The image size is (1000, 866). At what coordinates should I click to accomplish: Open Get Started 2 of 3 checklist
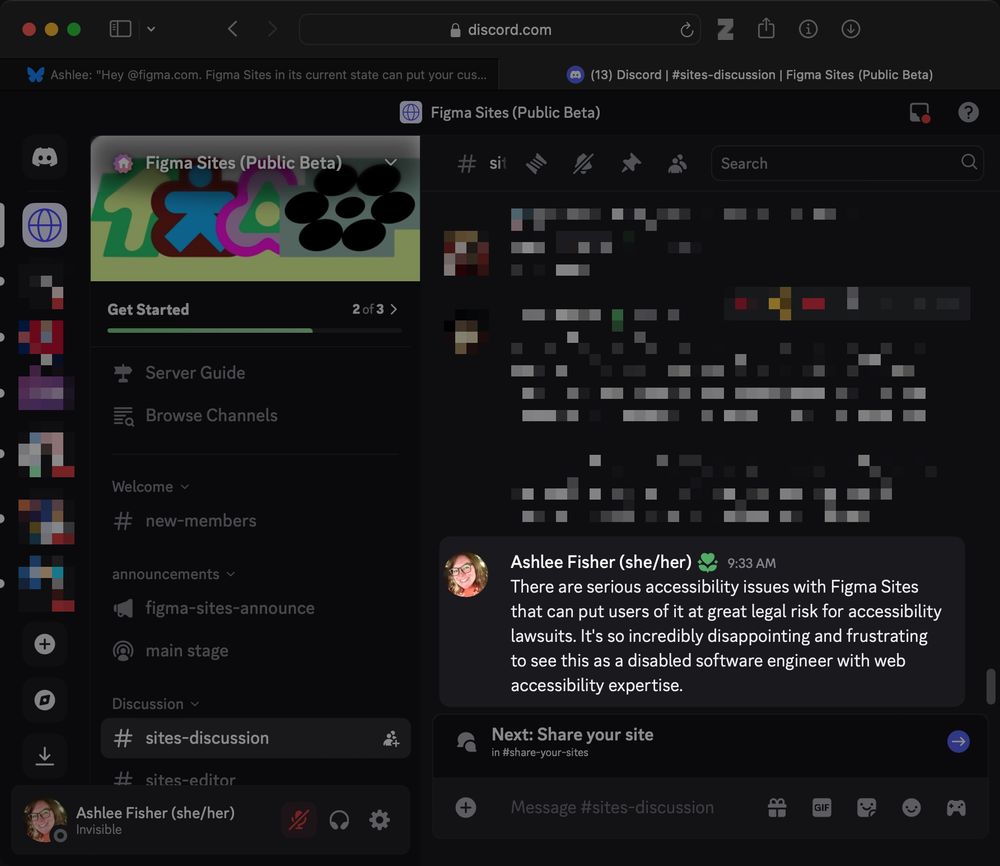[x=255, y=309]
